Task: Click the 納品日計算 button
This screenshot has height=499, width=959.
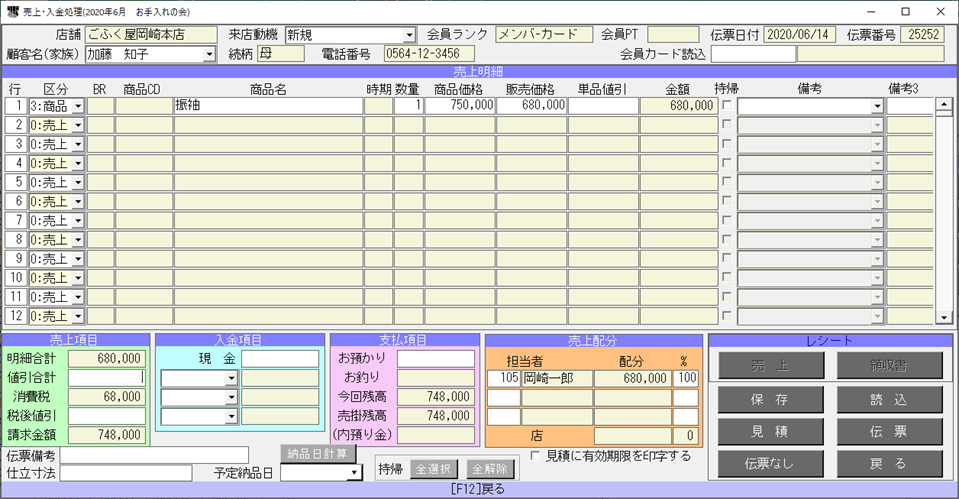Action: [x=320, y=452]
